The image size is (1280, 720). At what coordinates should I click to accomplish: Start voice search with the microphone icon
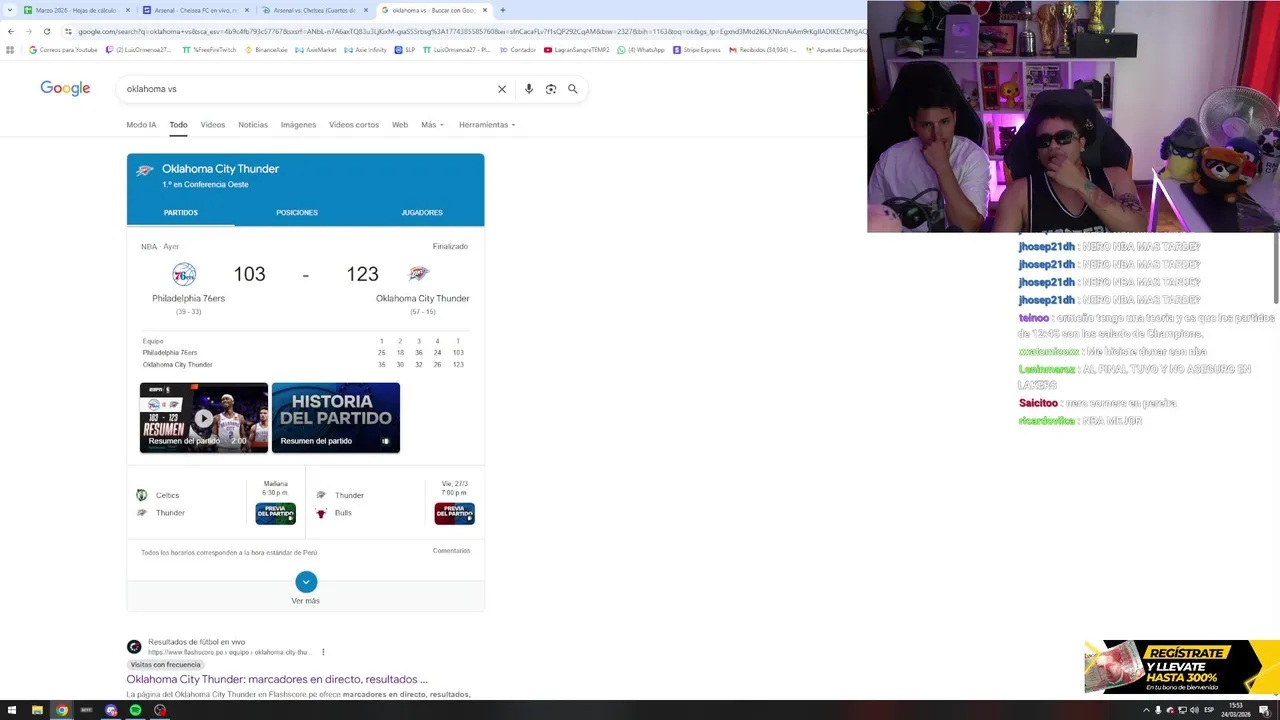pos(529,89)
